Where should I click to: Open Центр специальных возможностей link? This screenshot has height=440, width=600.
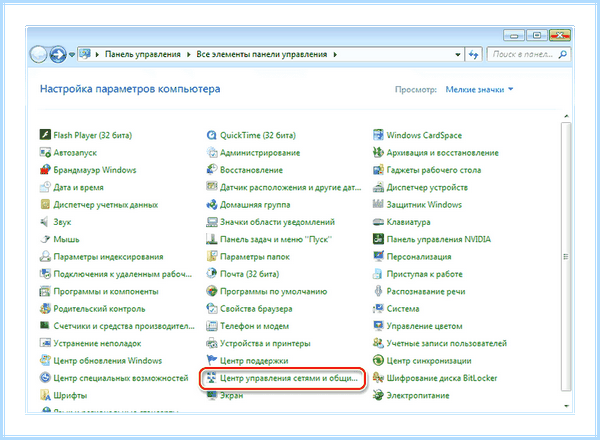pyautogui.click(x=121, y=378)
